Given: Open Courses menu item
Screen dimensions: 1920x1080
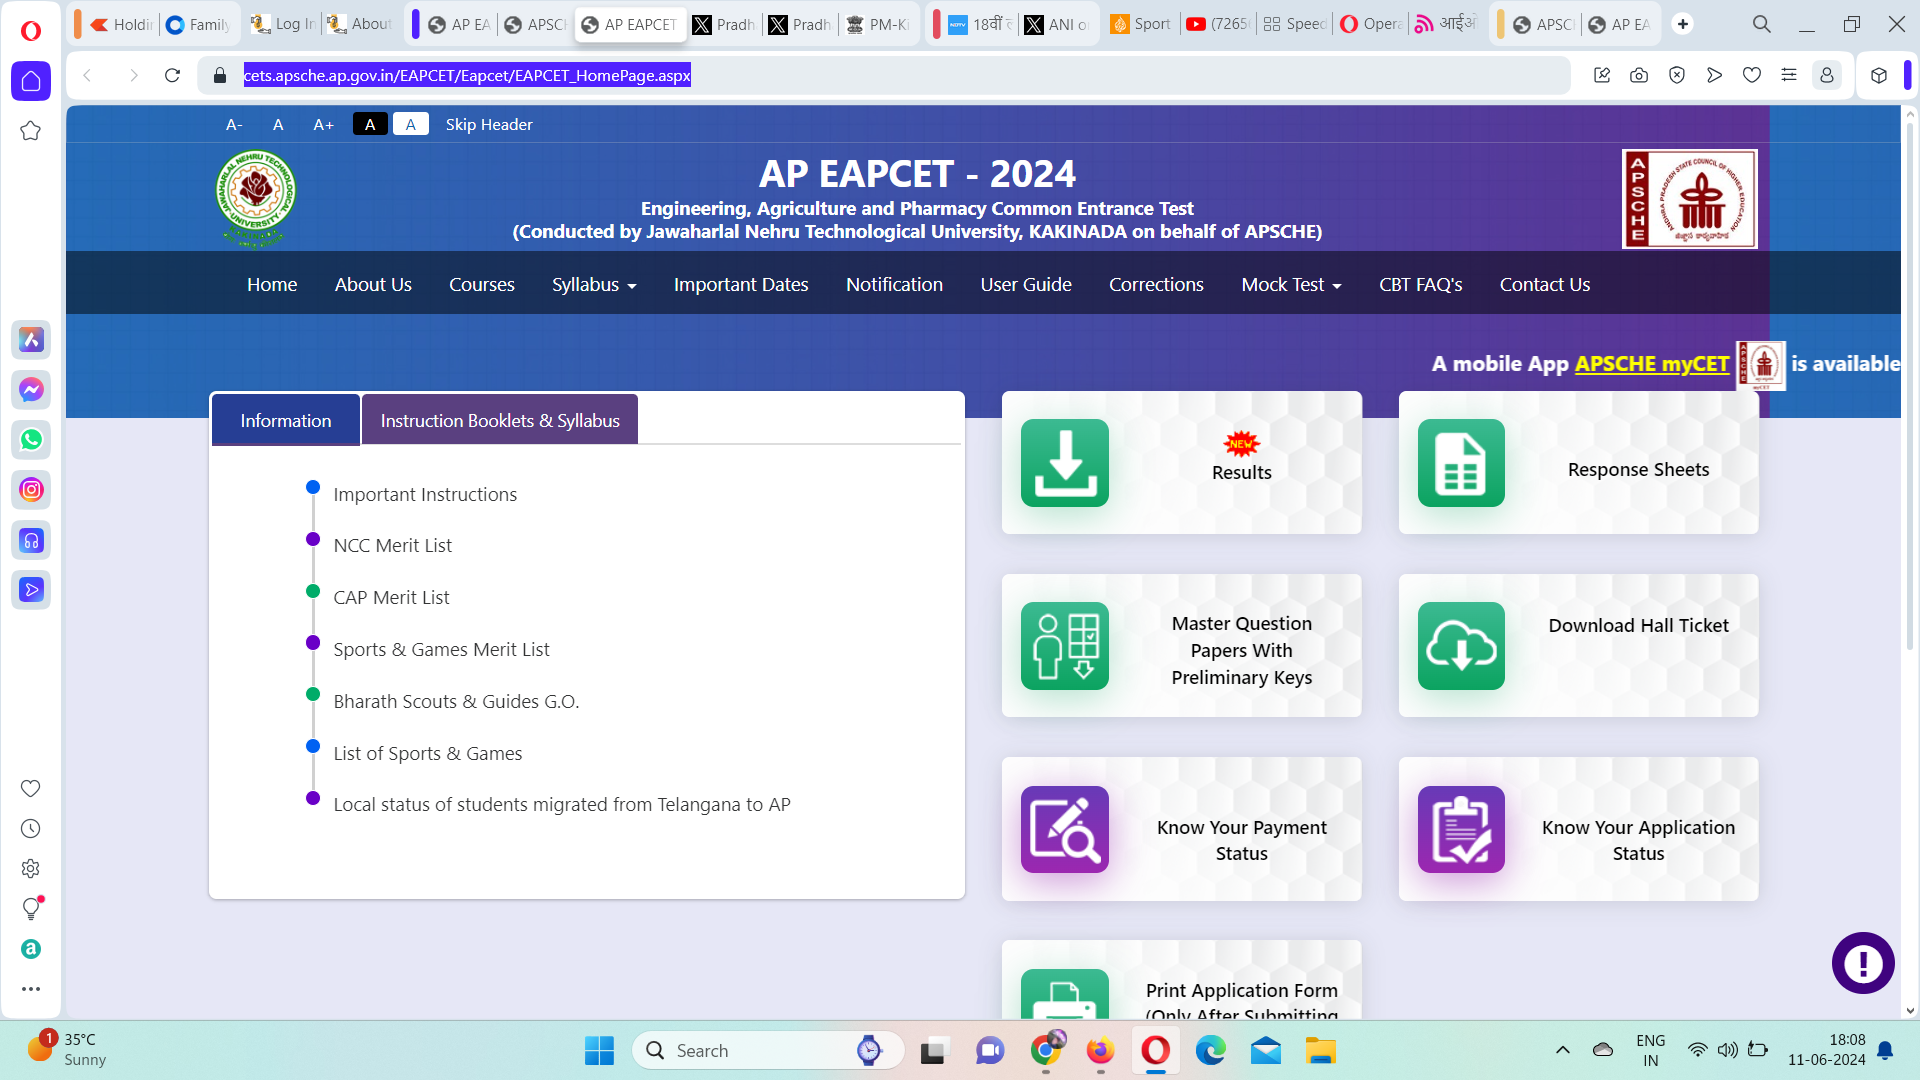Looking at the screenshot, I should (x=482, y=285).
